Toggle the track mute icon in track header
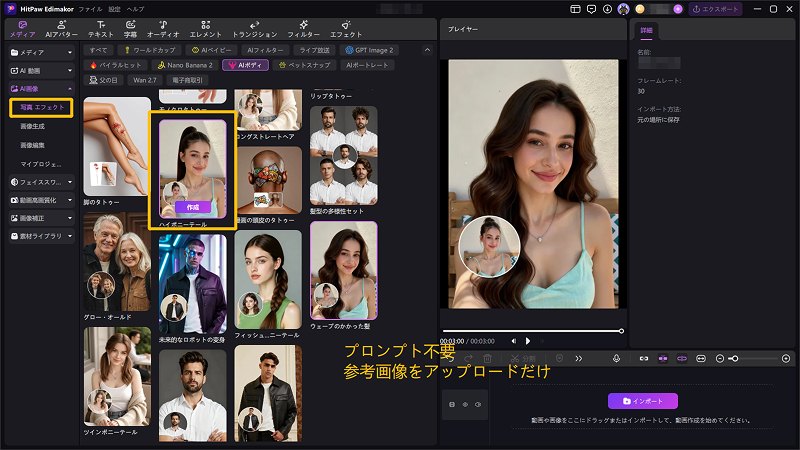Image resolution: width=800 pixels, height=450 pixels. [x=478, y=405]
